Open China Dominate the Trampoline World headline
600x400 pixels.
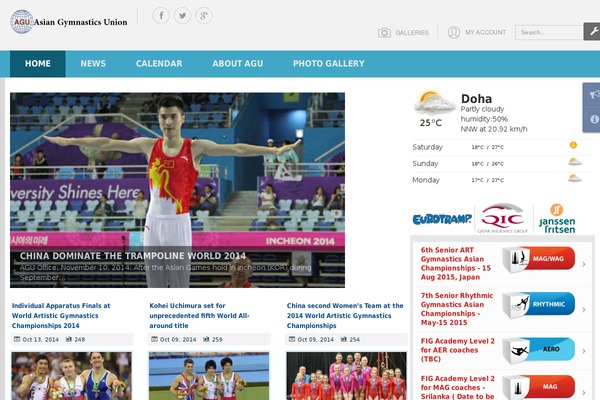click(133, 256)
